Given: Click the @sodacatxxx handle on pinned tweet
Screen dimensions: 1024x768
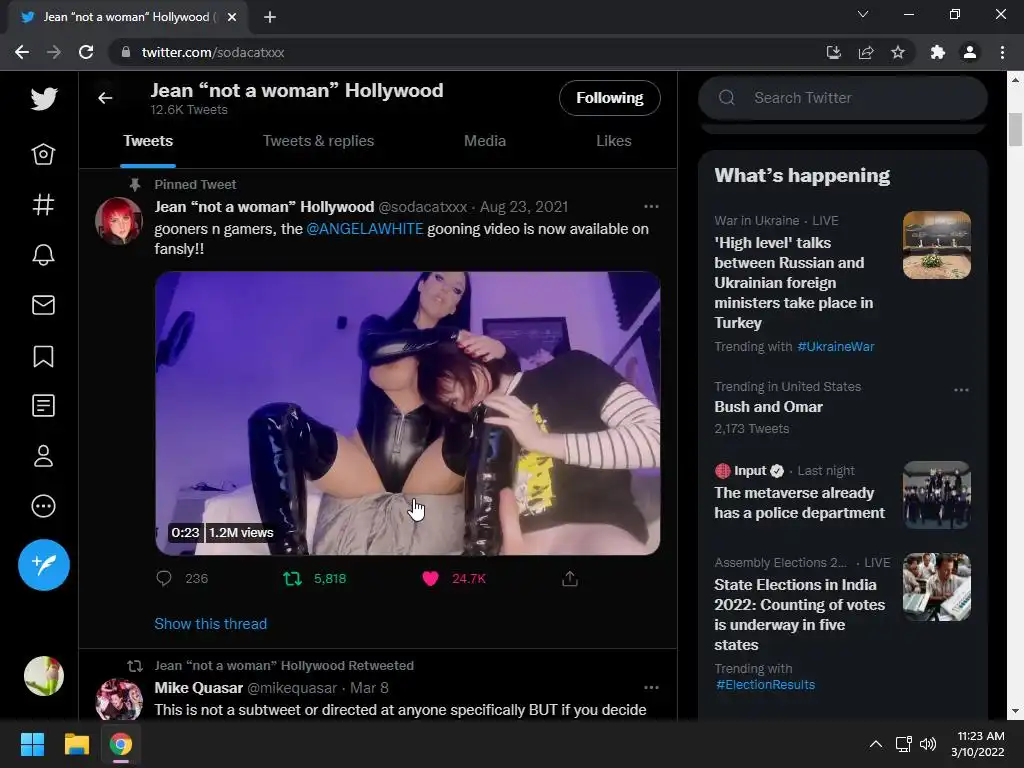Looking at the screenshot, I should [423, 207].
